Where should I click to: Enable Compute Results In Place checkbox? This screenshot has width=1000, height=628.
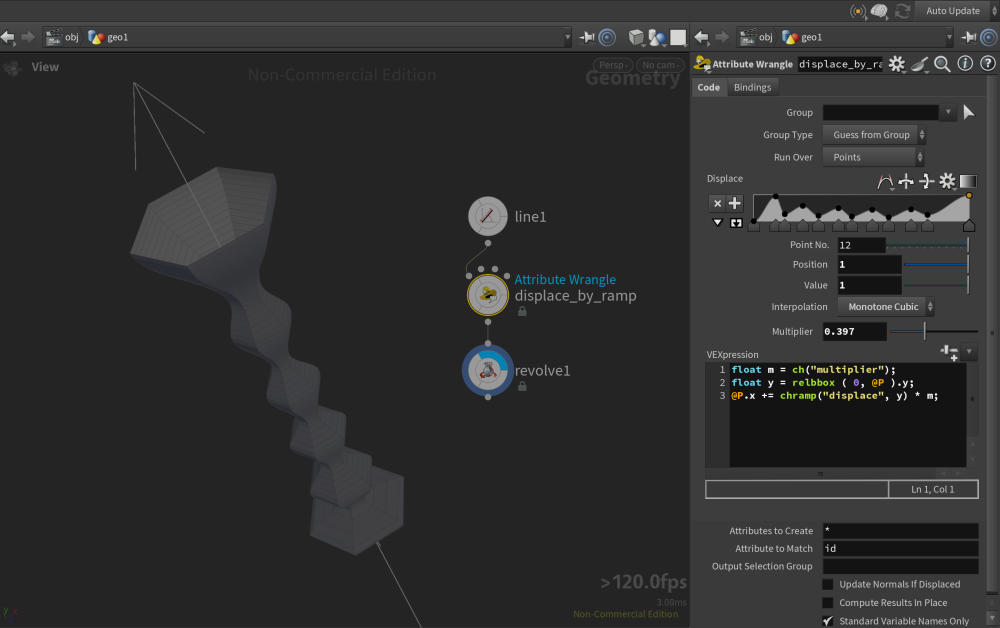[828, 603]
